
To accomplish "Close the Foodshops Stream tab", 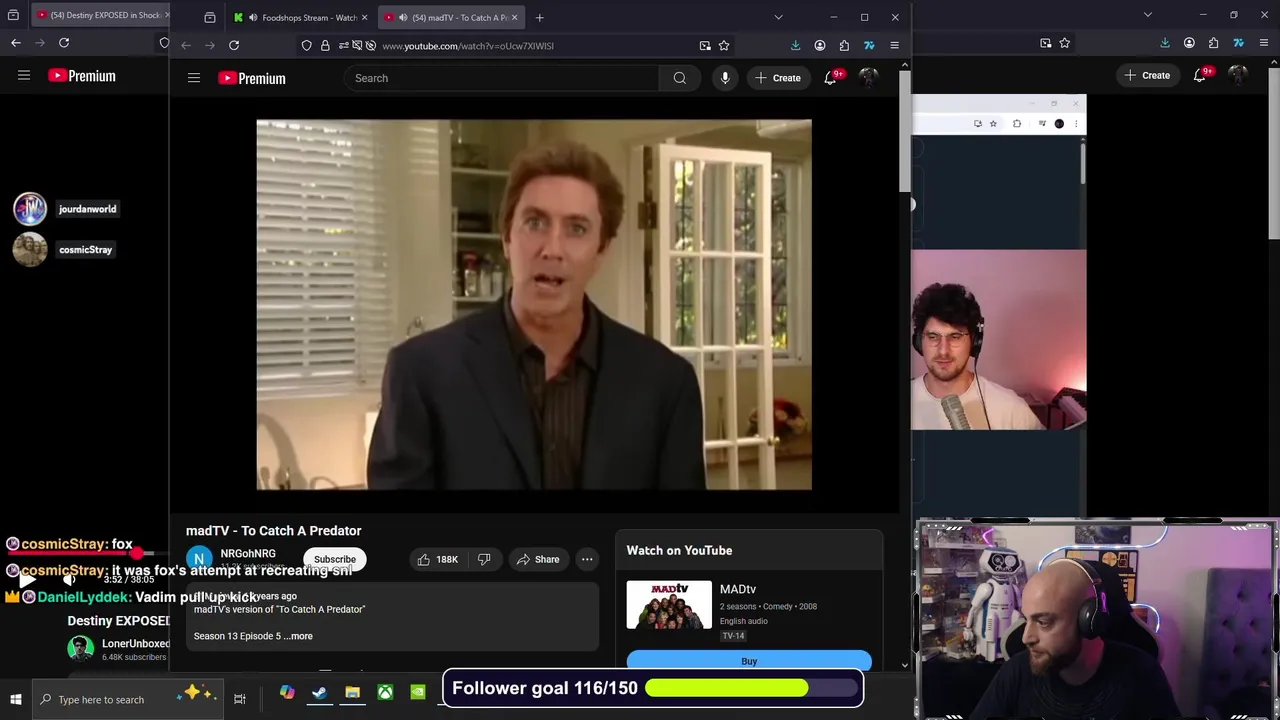I will [x=364, y=17].
